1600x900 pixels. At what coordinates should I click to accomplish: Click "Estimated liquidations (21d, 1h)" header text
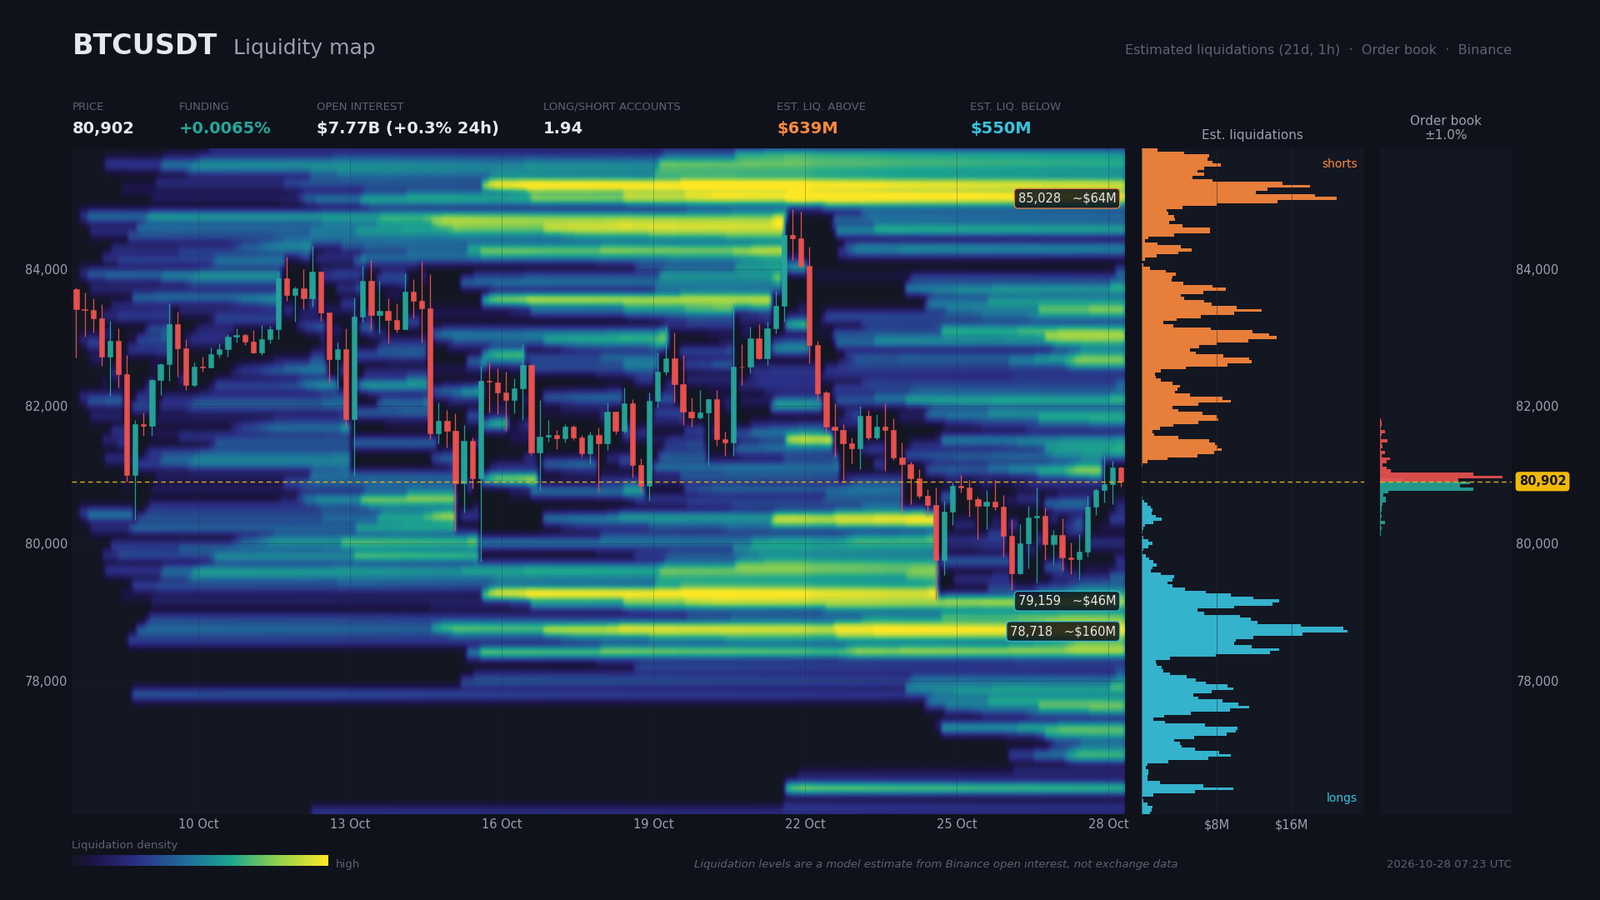[x=1232, y=50]
